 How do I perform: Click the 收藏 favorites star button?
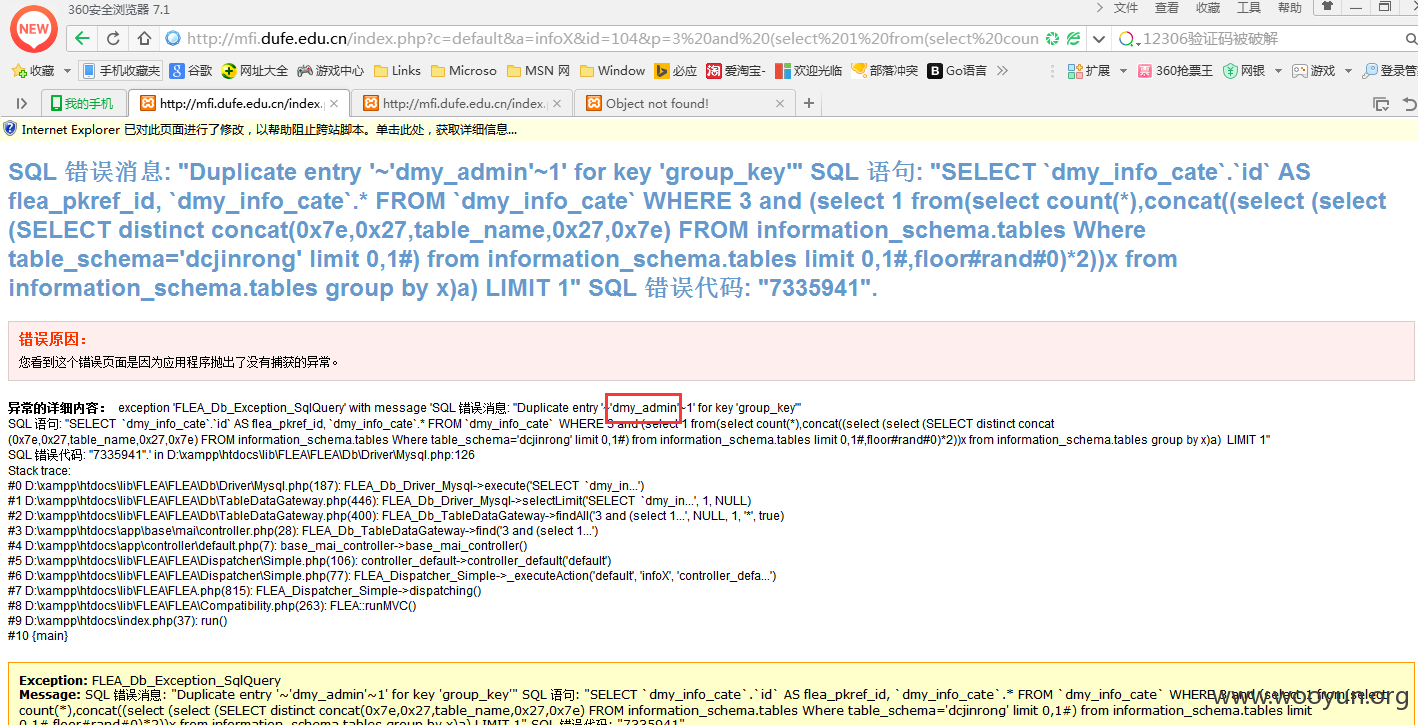click(33, 71)
